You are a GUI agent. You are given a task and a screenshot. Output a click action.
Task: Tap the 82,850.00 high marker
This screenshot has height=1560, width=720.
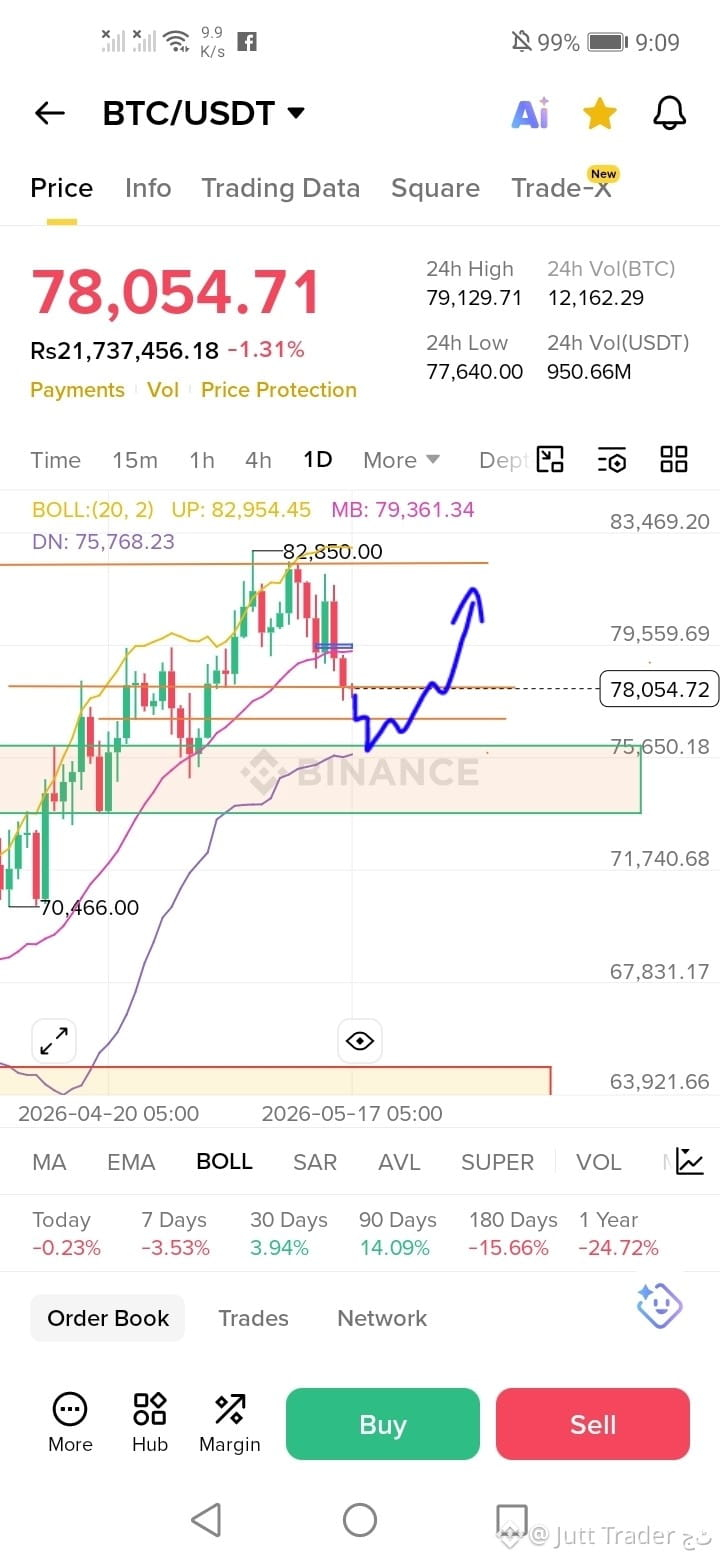(332, 552)
